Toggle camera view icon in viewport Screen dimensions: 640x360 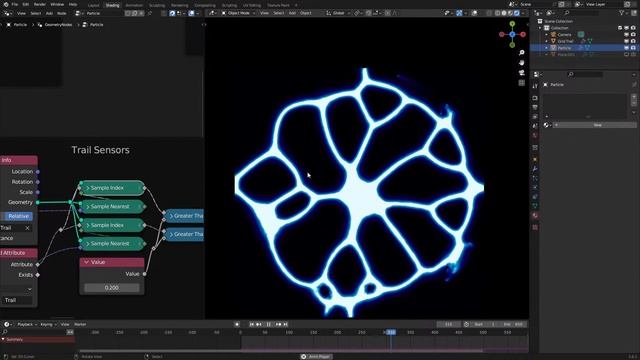522,73
